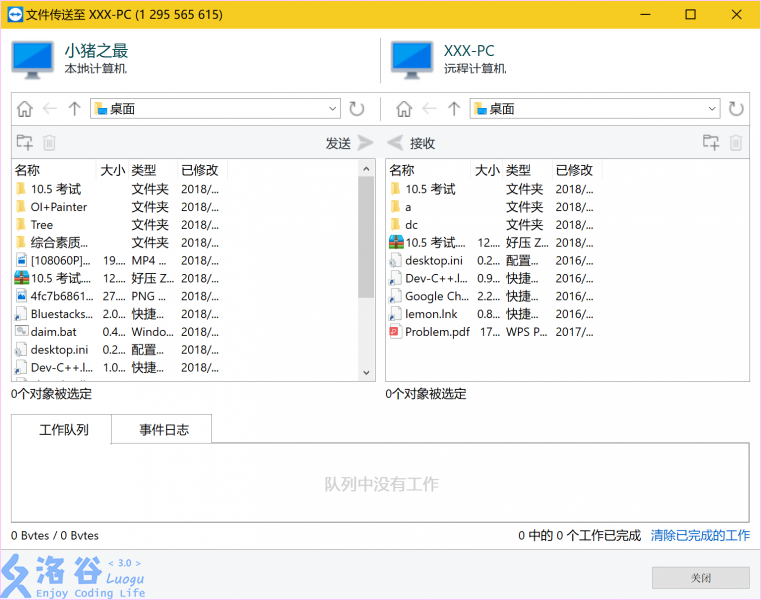The height and width of the screenshot is (600, 761).
Task: Click the 关闭 button
Action: pos(700,578)
